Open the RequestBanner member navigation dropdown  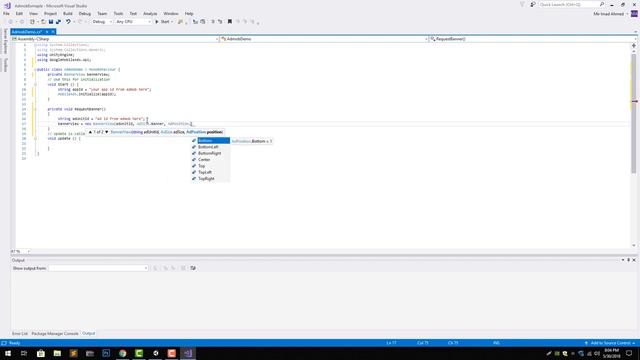[x=532, y=39]
